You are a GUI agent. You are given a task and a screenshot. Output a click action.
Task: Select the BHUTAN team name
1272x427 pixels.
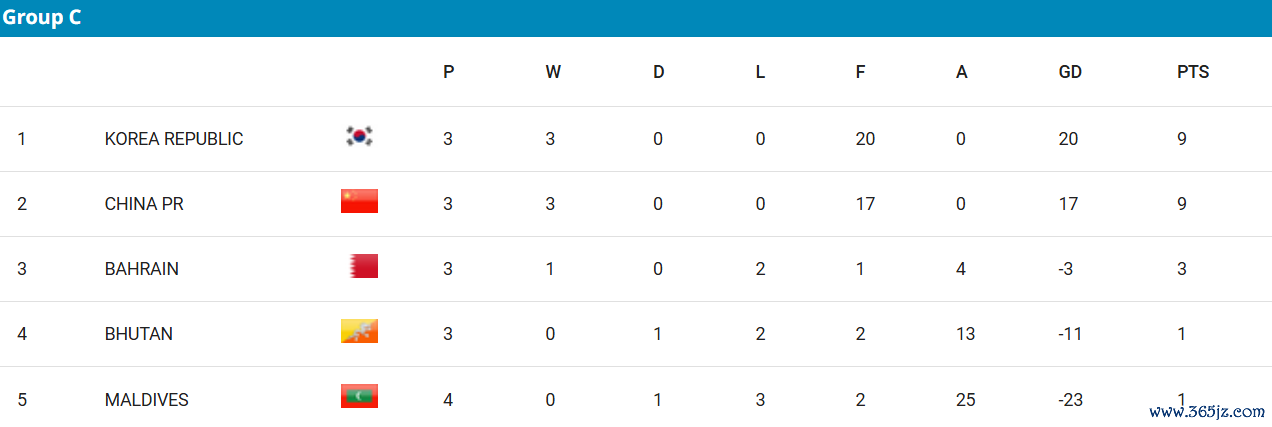pos(139,334)
